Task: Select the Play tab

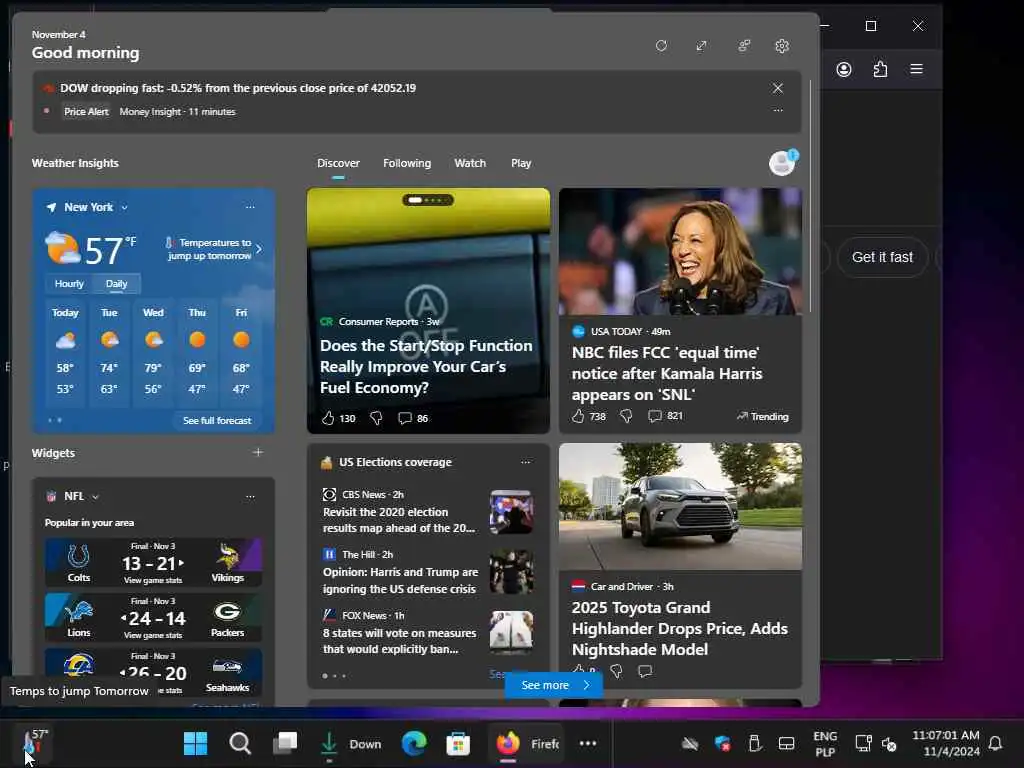Action: point(521,163)
